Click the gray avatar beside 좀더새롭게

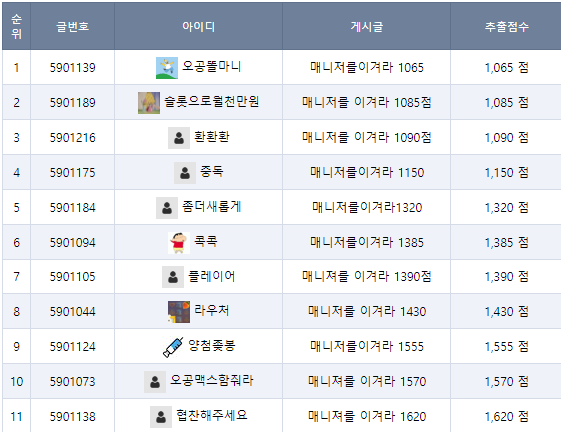coord(167,208)
